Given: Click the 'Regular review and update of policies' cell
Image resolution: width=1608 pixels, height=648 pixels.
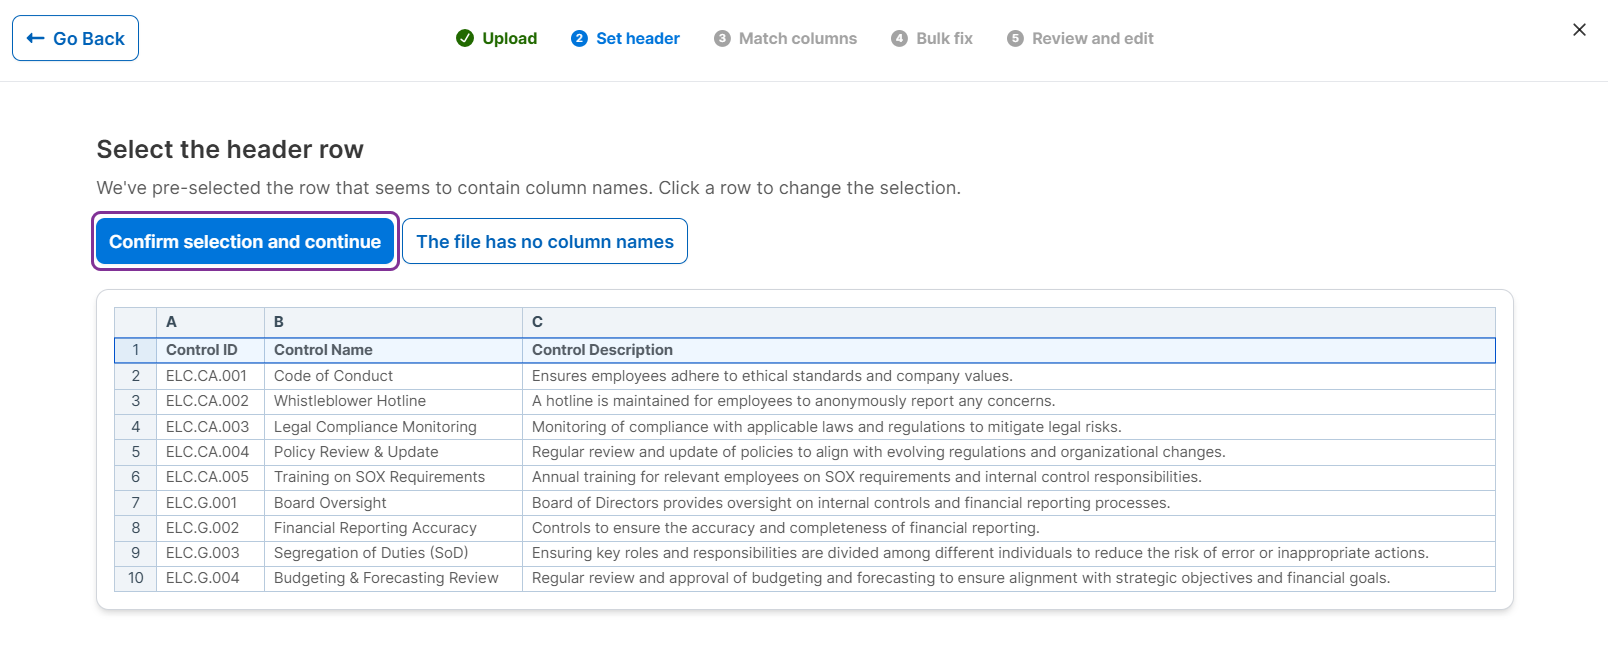Looking at the screenshot, I should click(x=1009, y=452).
